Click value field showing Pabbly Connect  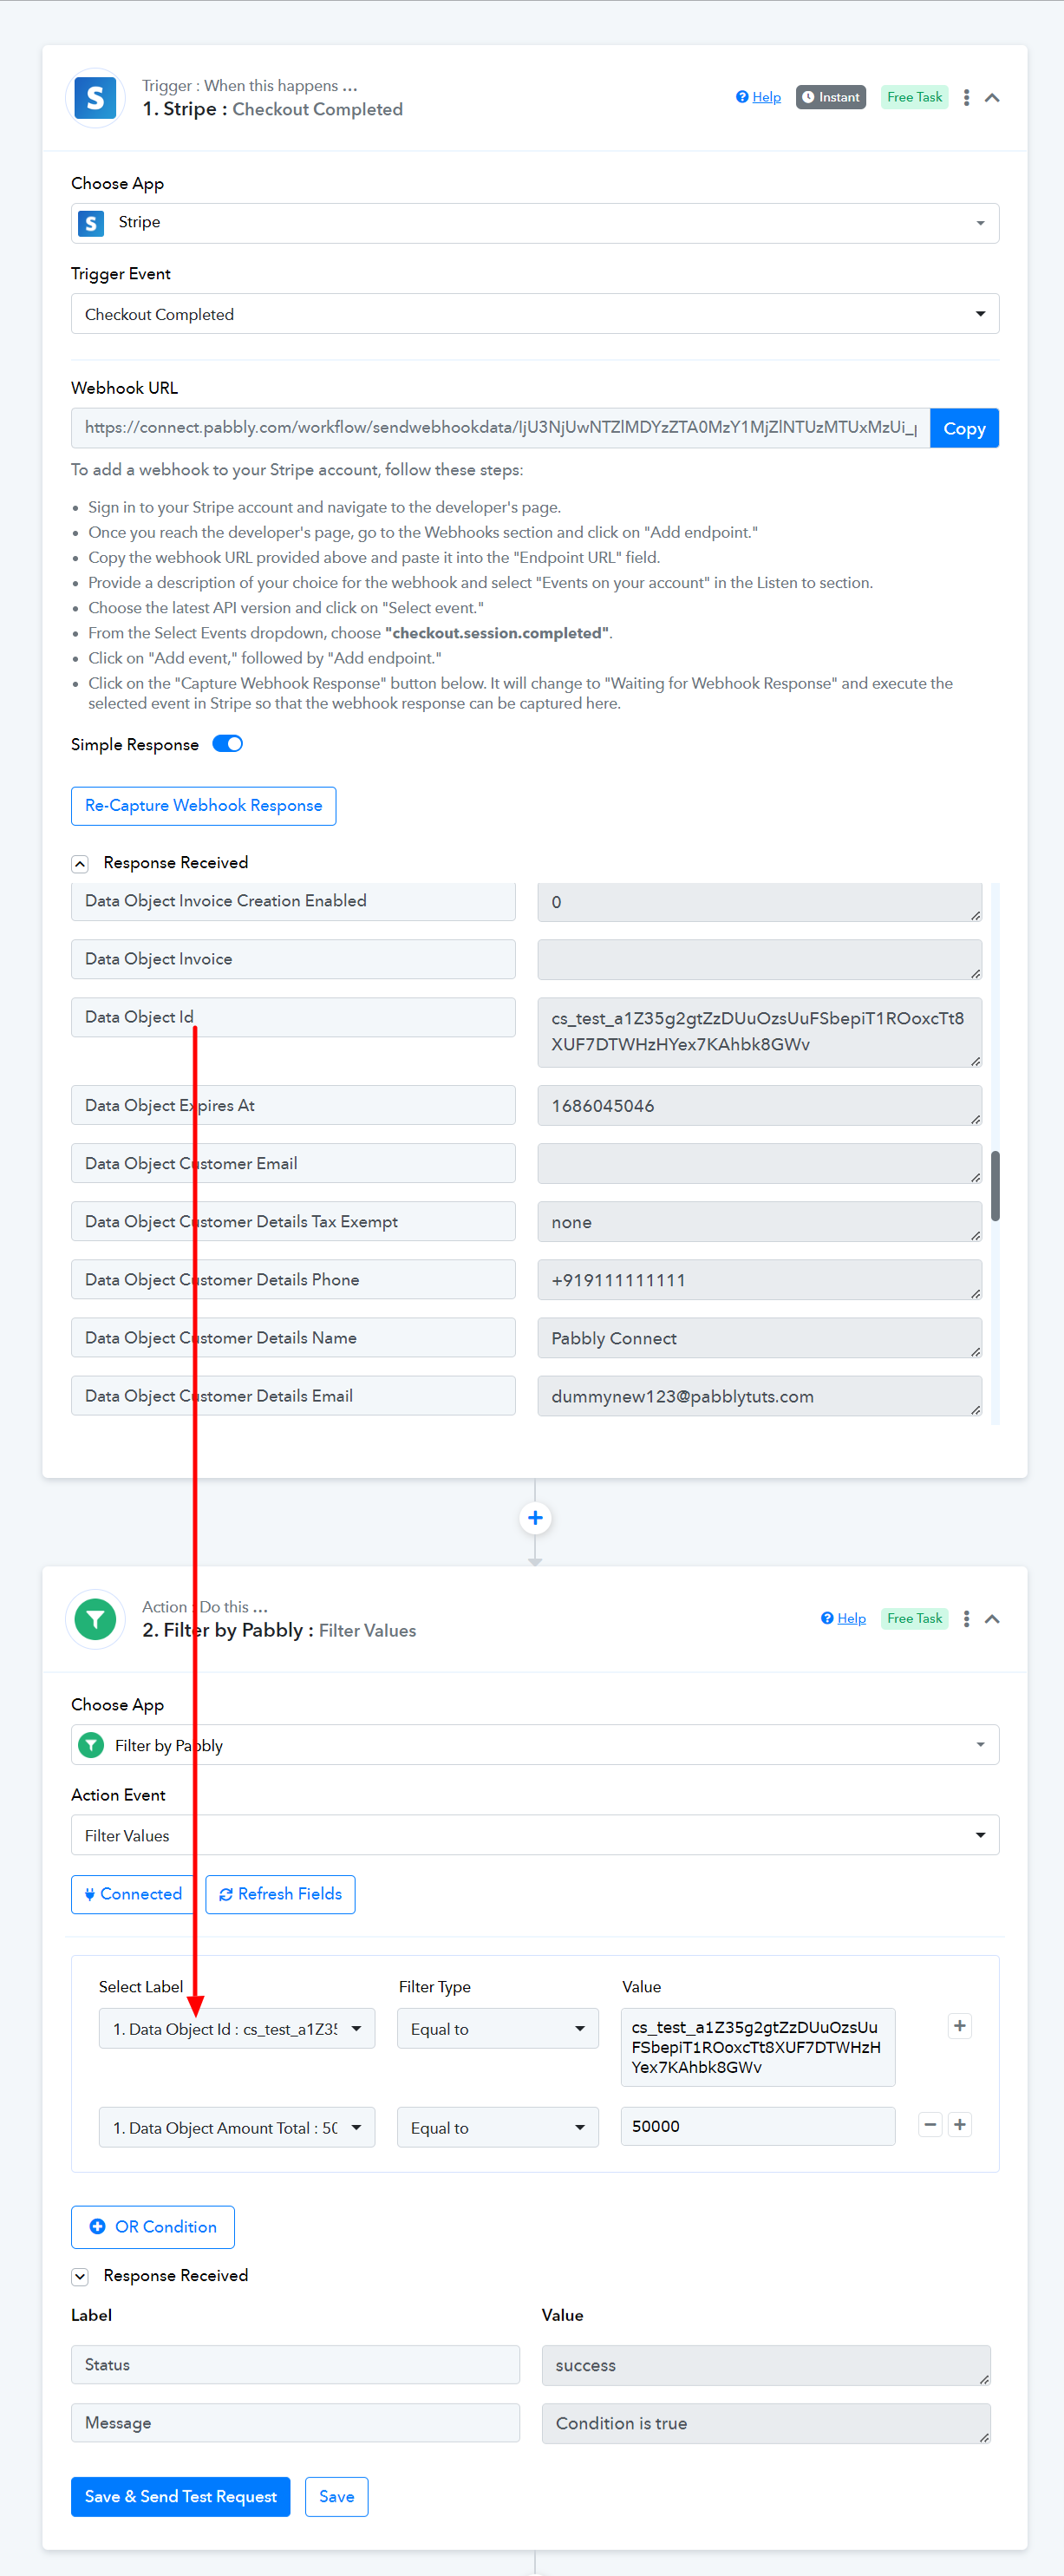(x=759, y=1338)
